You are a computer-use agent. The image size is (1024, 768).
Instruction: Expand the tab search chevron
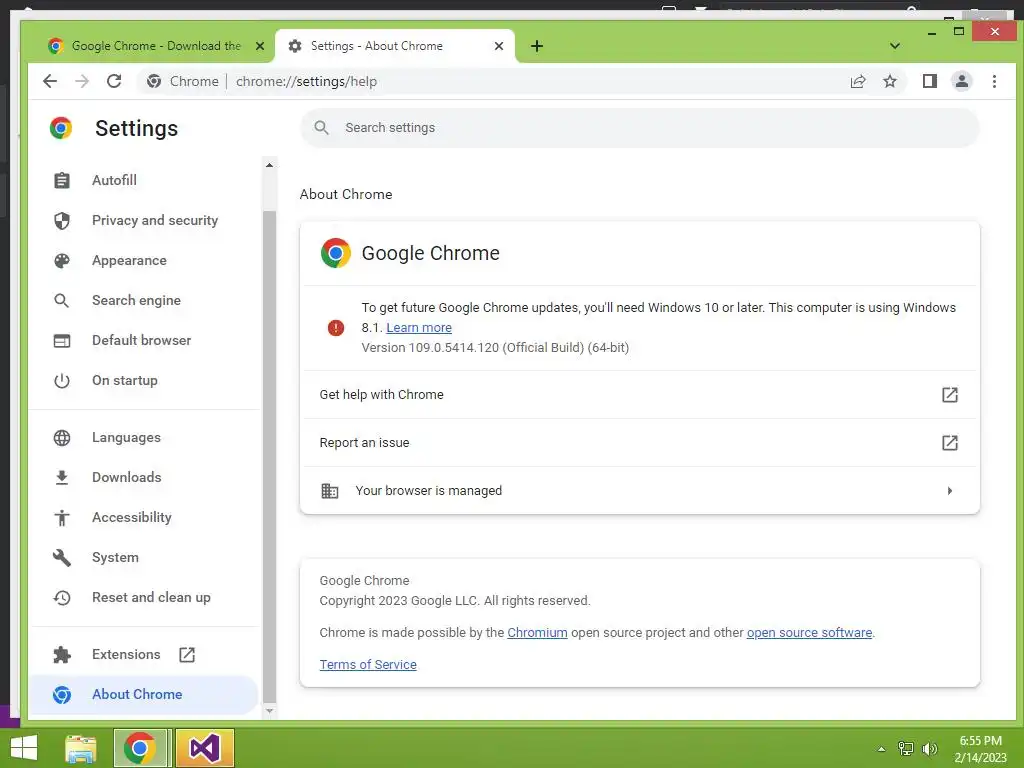[895, 46]
